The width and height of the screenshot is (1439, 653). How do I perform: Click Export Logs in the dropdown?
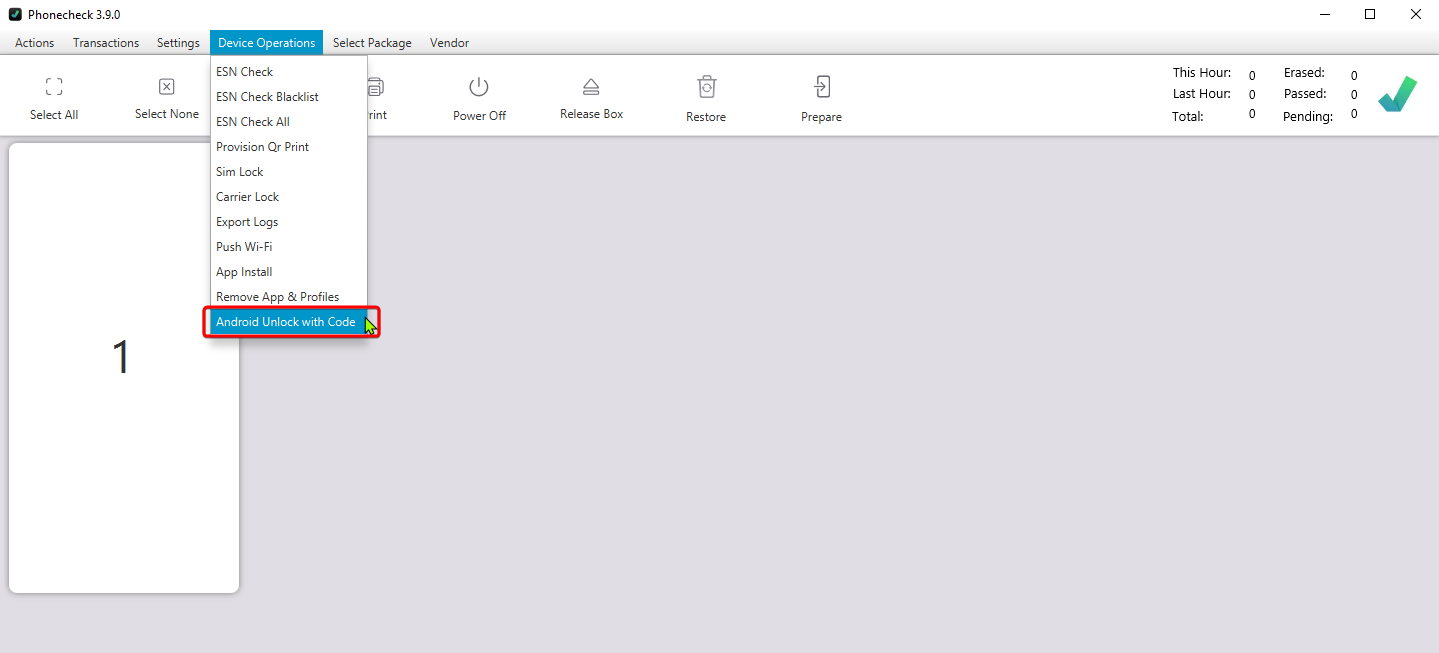pyautogui.click(x=247, y=222)
